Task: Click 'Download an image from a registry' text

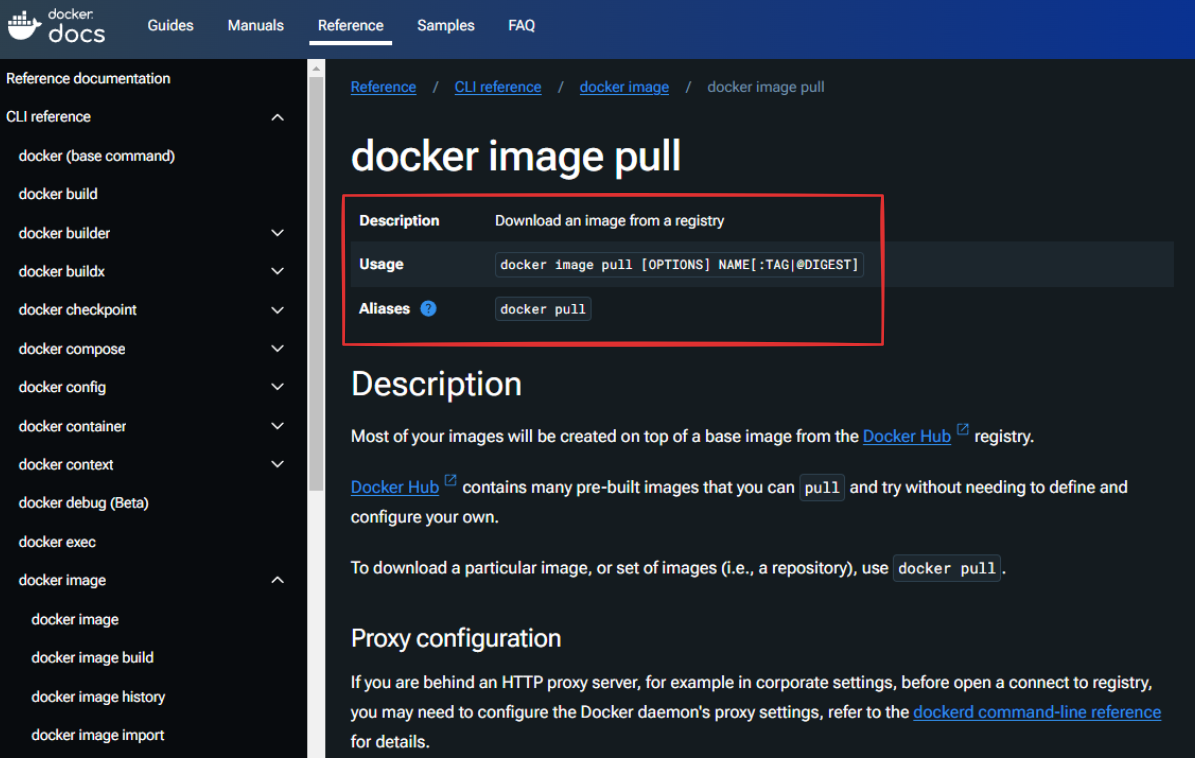Action: (x=610, y=221)
